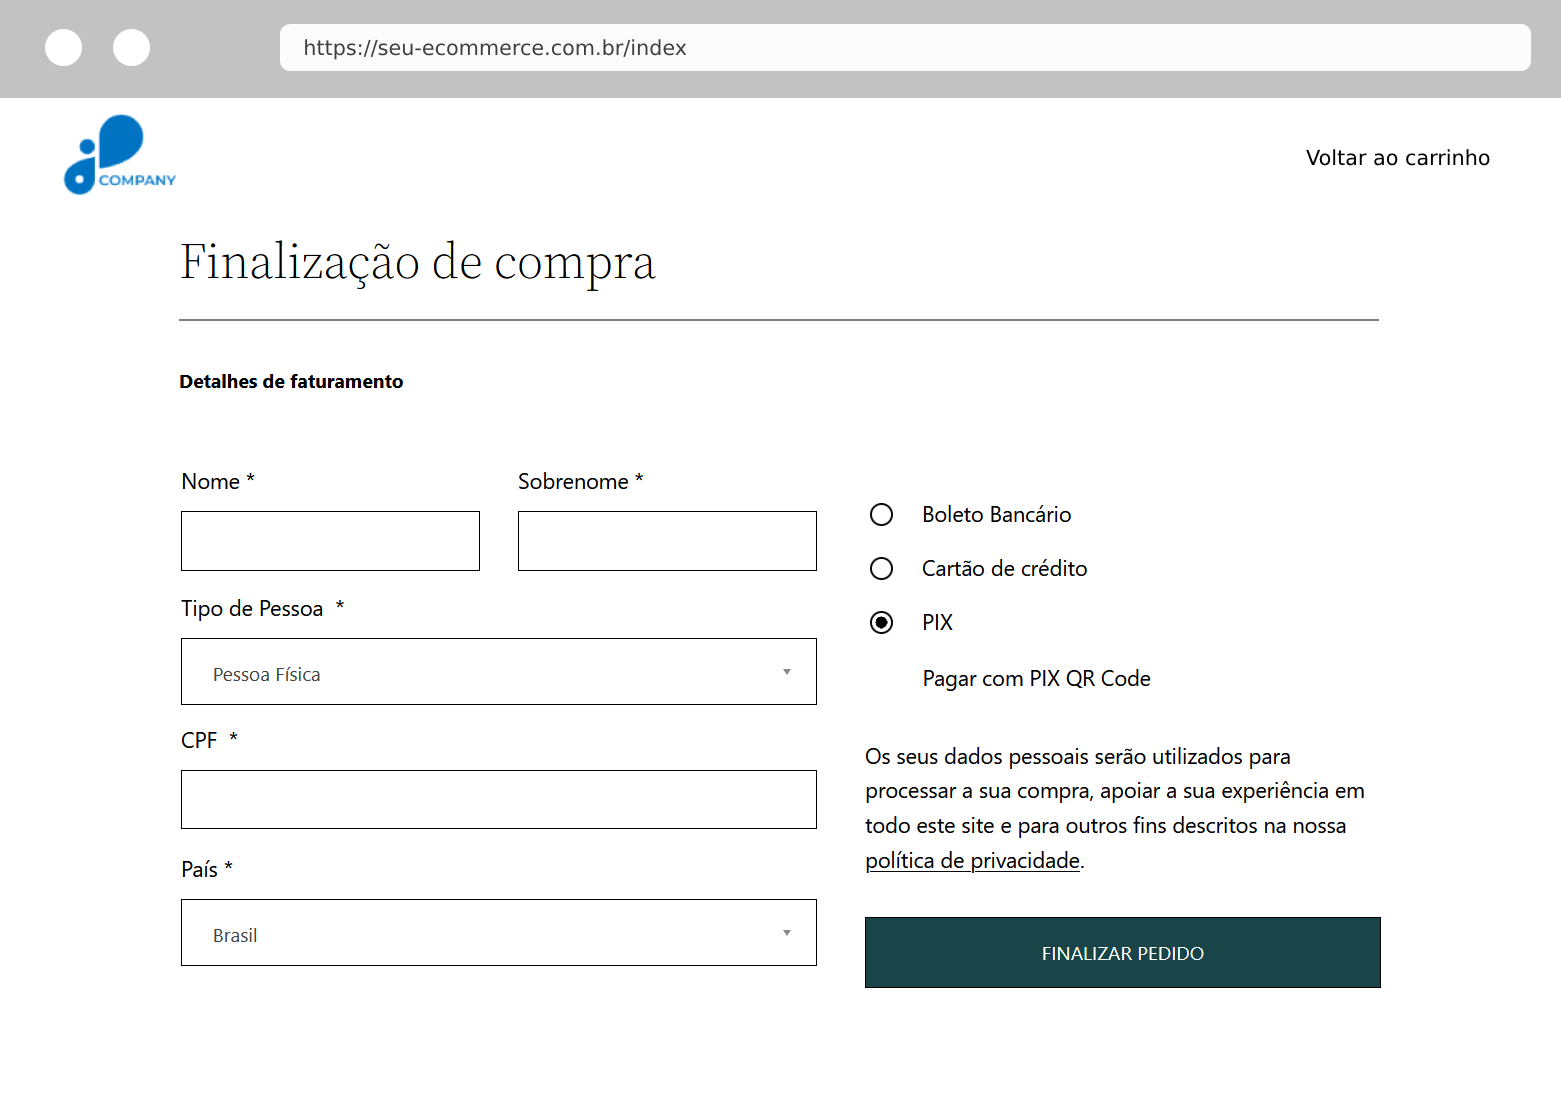Screen dimensions: 1561x1108
Task: Click into the Sobrenome text field
Action: [x=667, y=541]
